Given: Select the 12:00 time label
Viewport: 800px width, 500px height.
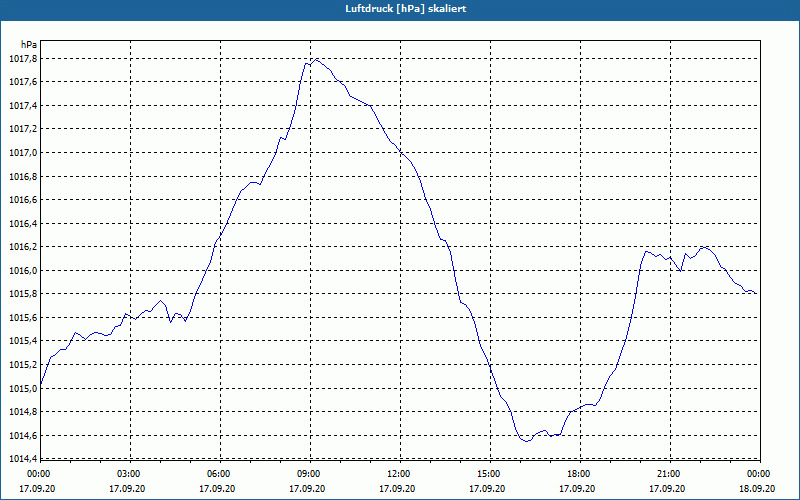Looking at the screenshot, I should pos(398,474).
